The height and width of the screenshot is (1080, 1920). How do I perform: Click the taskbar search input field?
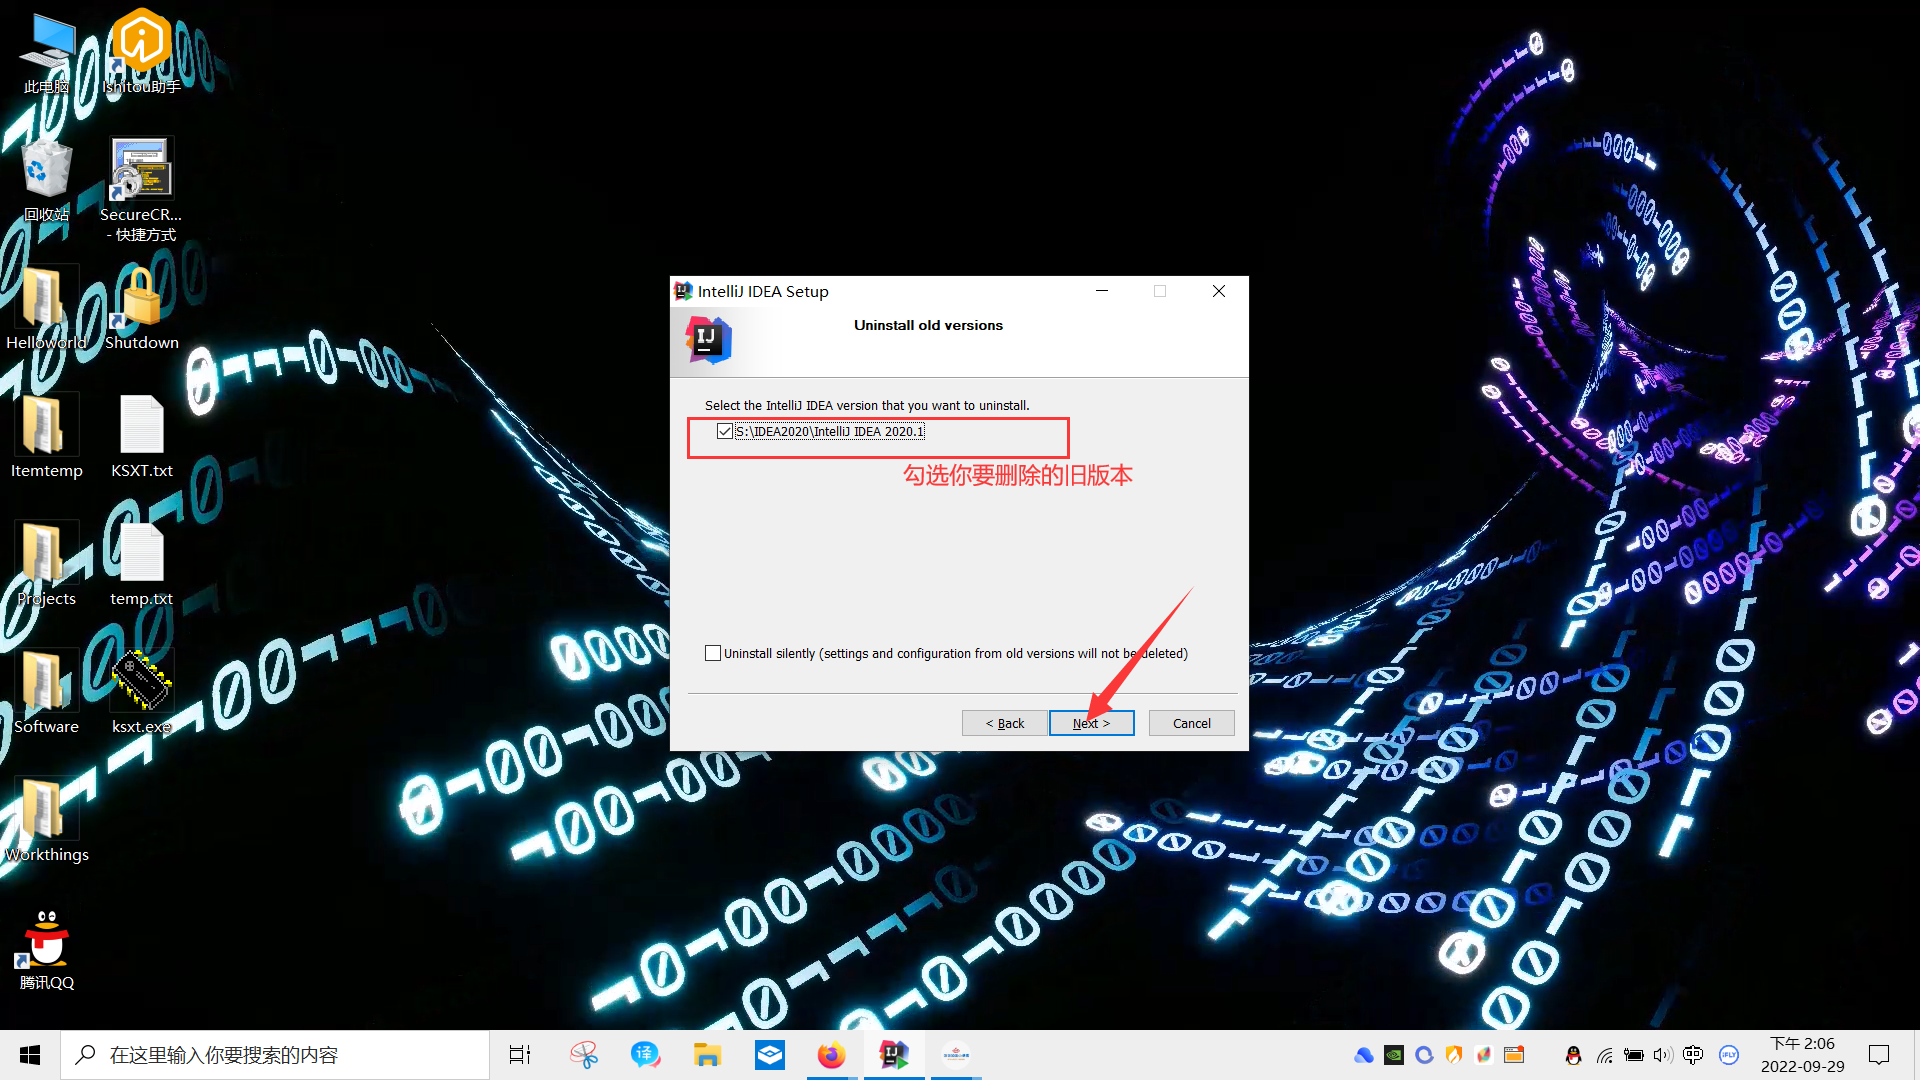coord(275,1055)
